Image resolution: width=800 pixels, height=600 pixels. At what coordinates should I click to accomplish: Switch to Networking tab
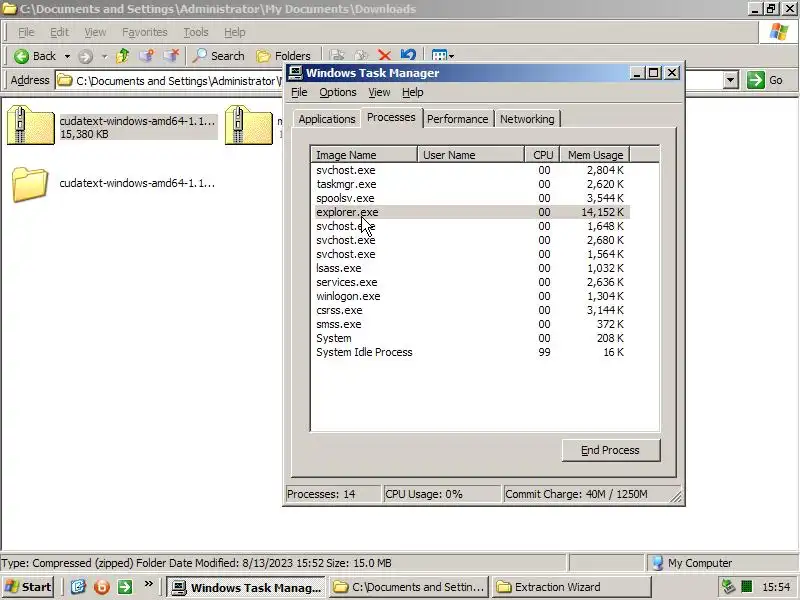tap(527, 119)
